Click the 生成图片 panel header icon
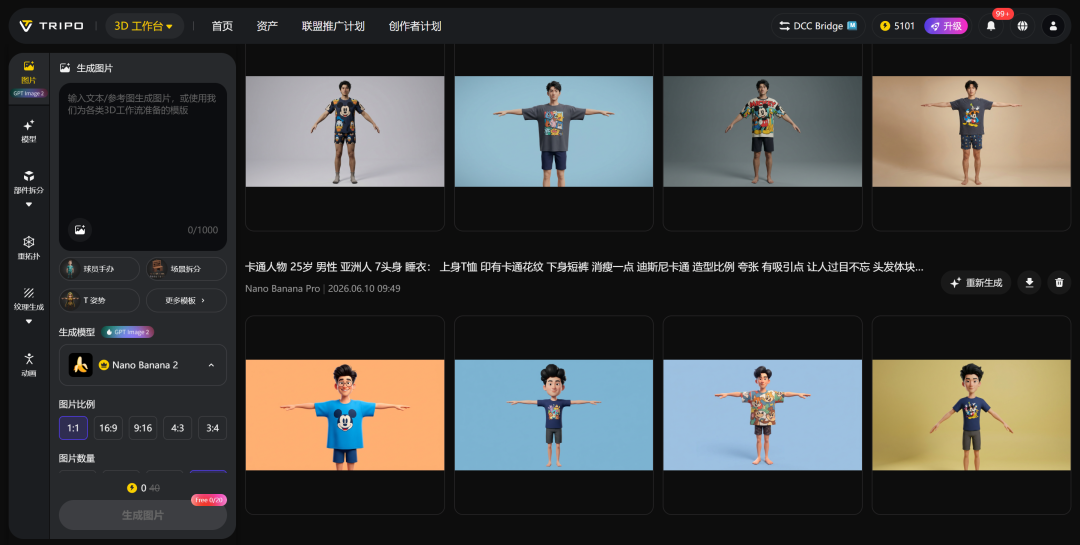1080x545 pixels. (x=65, y=68)
